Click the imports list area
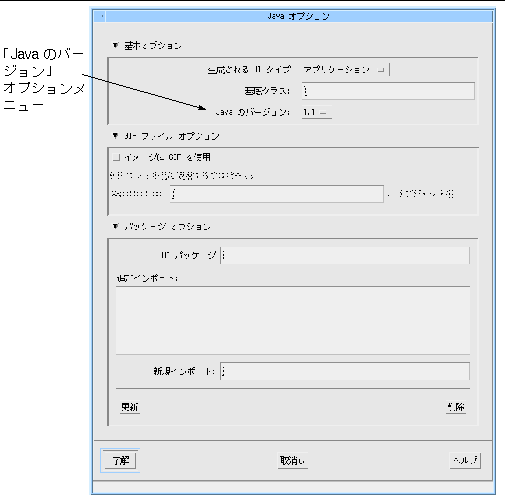This screenshot has width=505, height=496. pyautogui.click(x=293, y=320)
